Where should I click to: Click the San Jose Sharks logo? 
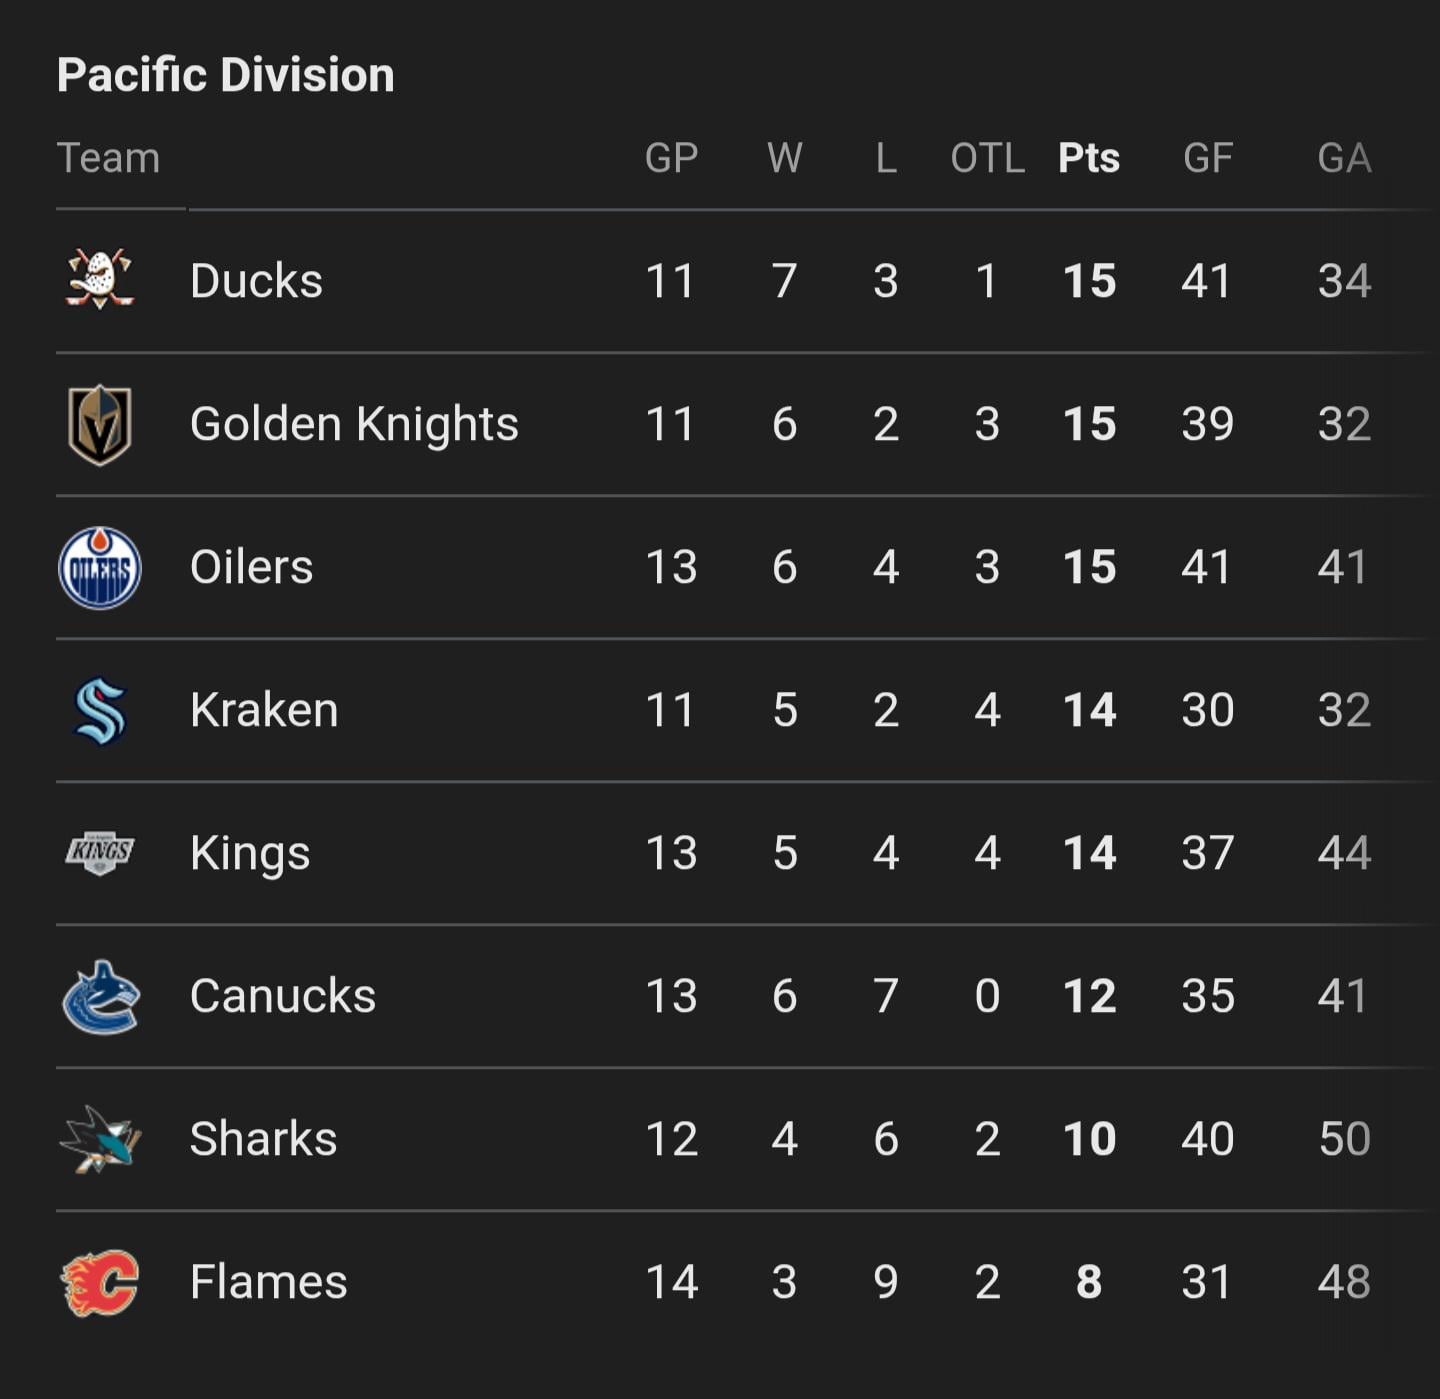pyautogui.click(x=99, y=1139)
